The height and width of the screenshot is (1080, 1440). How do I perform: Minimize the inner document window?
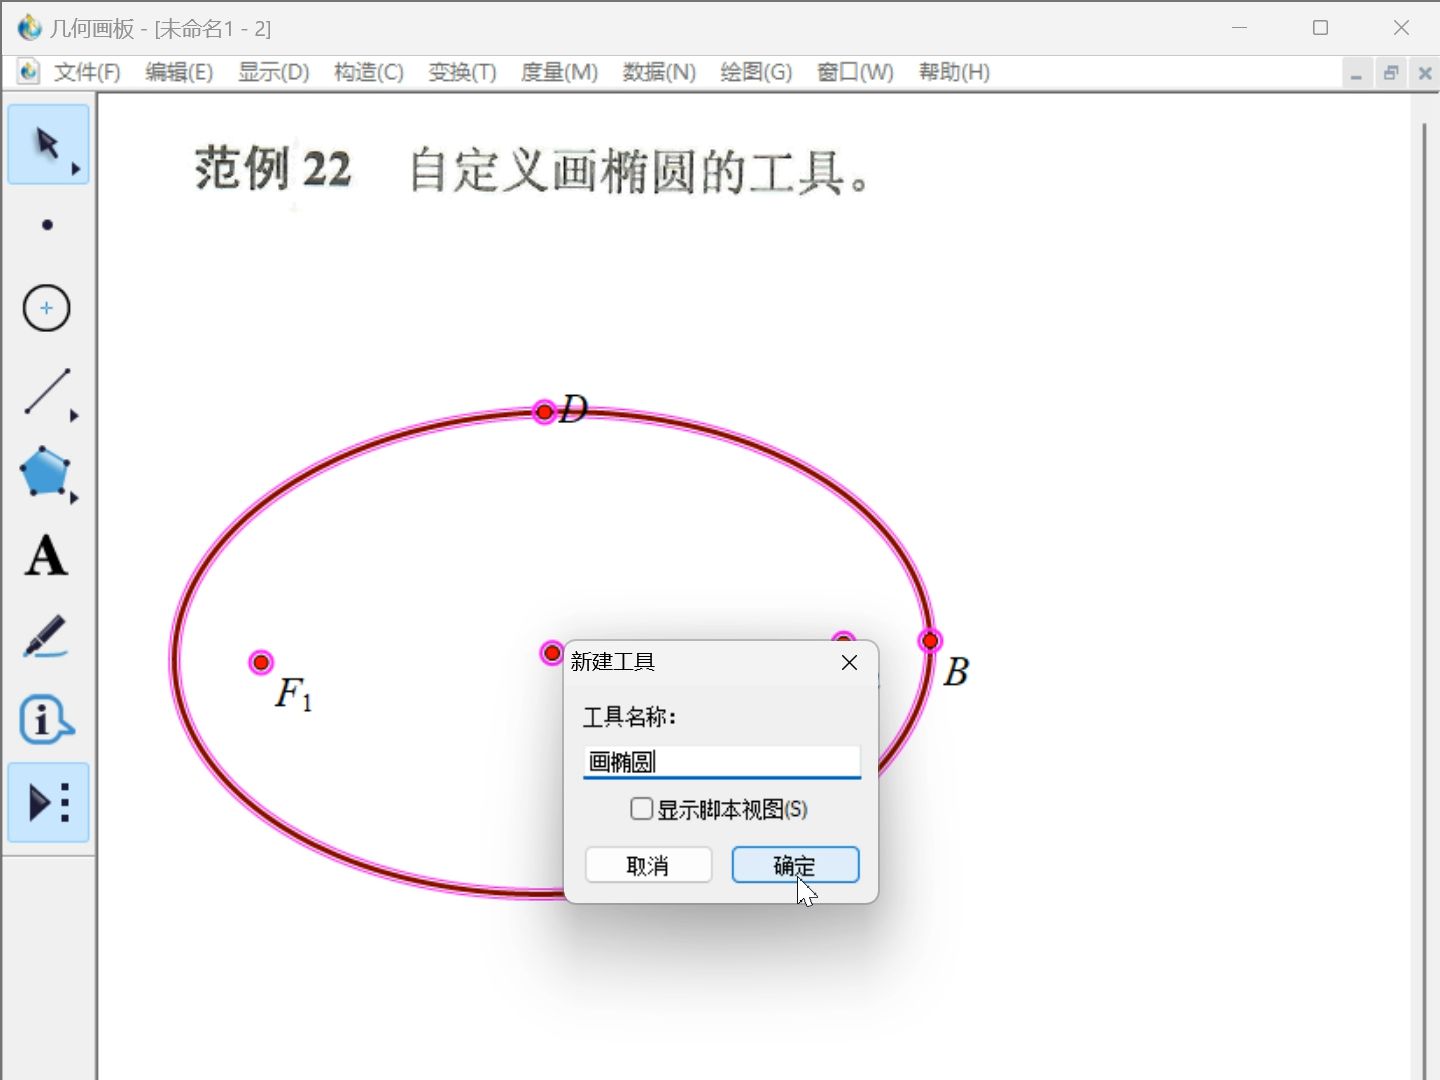[1356, 73]
